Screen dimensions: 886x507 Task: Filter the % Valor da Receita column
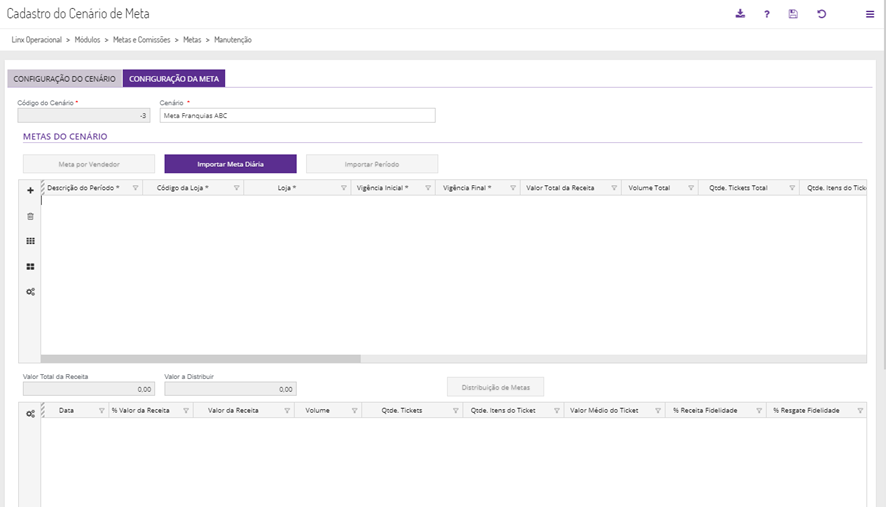click(186, 411)
